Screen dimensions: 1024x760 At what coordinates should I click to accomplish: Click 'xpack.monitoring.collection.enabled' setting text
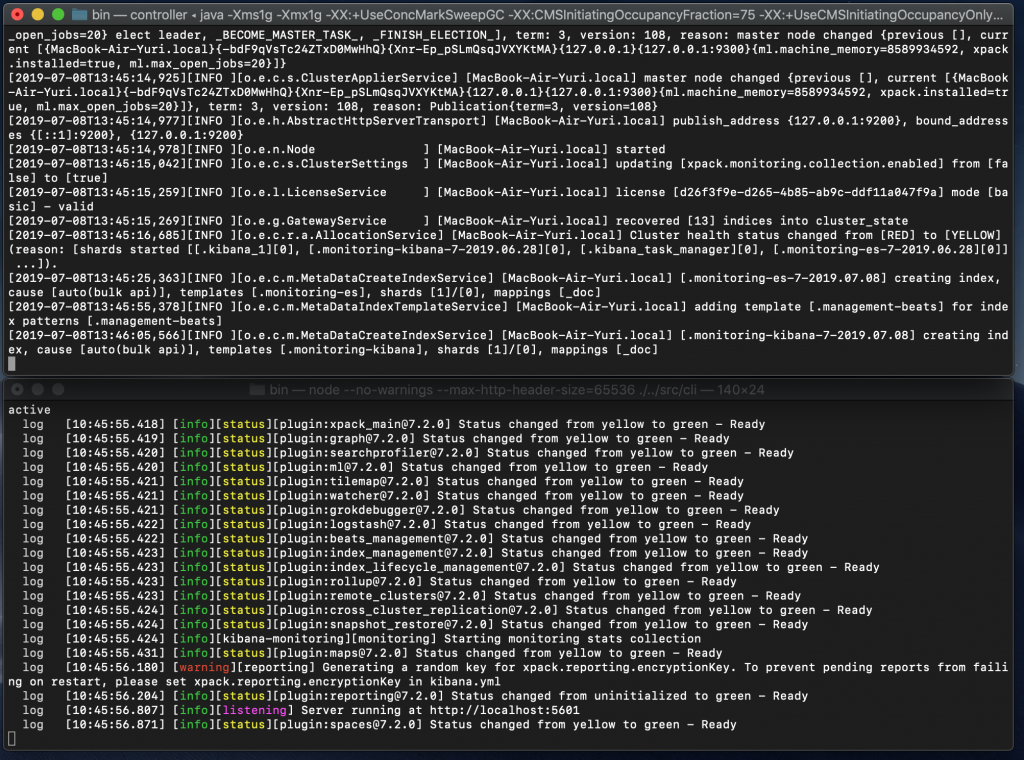pos(812,164)
